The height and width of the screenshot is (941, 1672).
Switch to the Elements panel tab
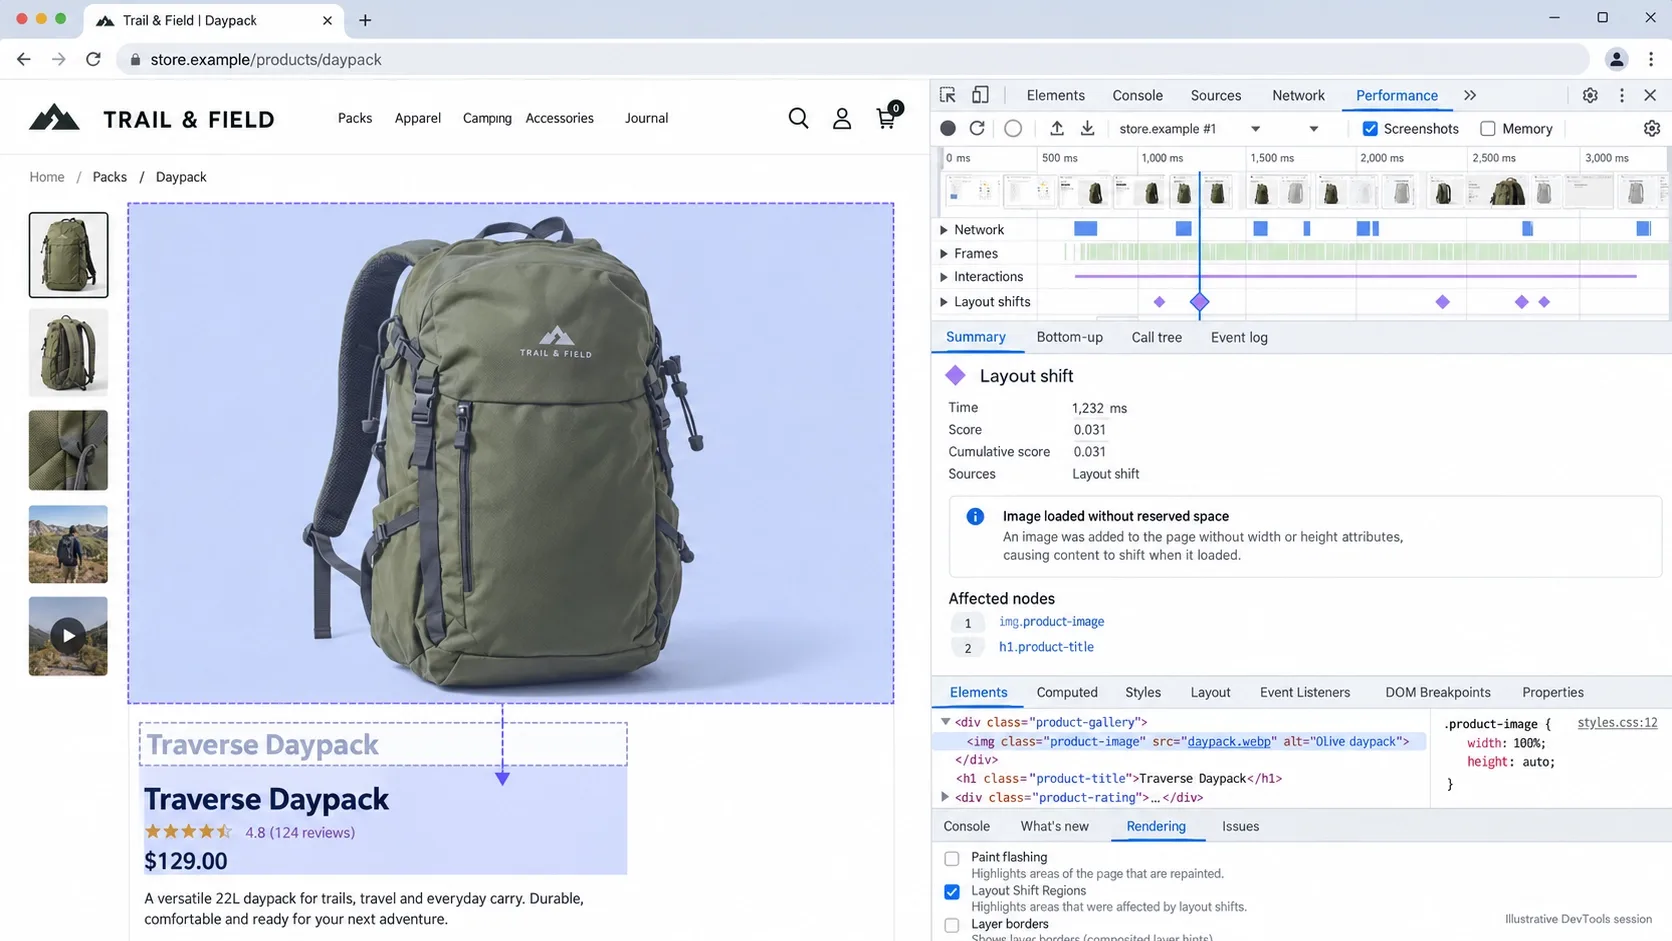[1055, 95]
